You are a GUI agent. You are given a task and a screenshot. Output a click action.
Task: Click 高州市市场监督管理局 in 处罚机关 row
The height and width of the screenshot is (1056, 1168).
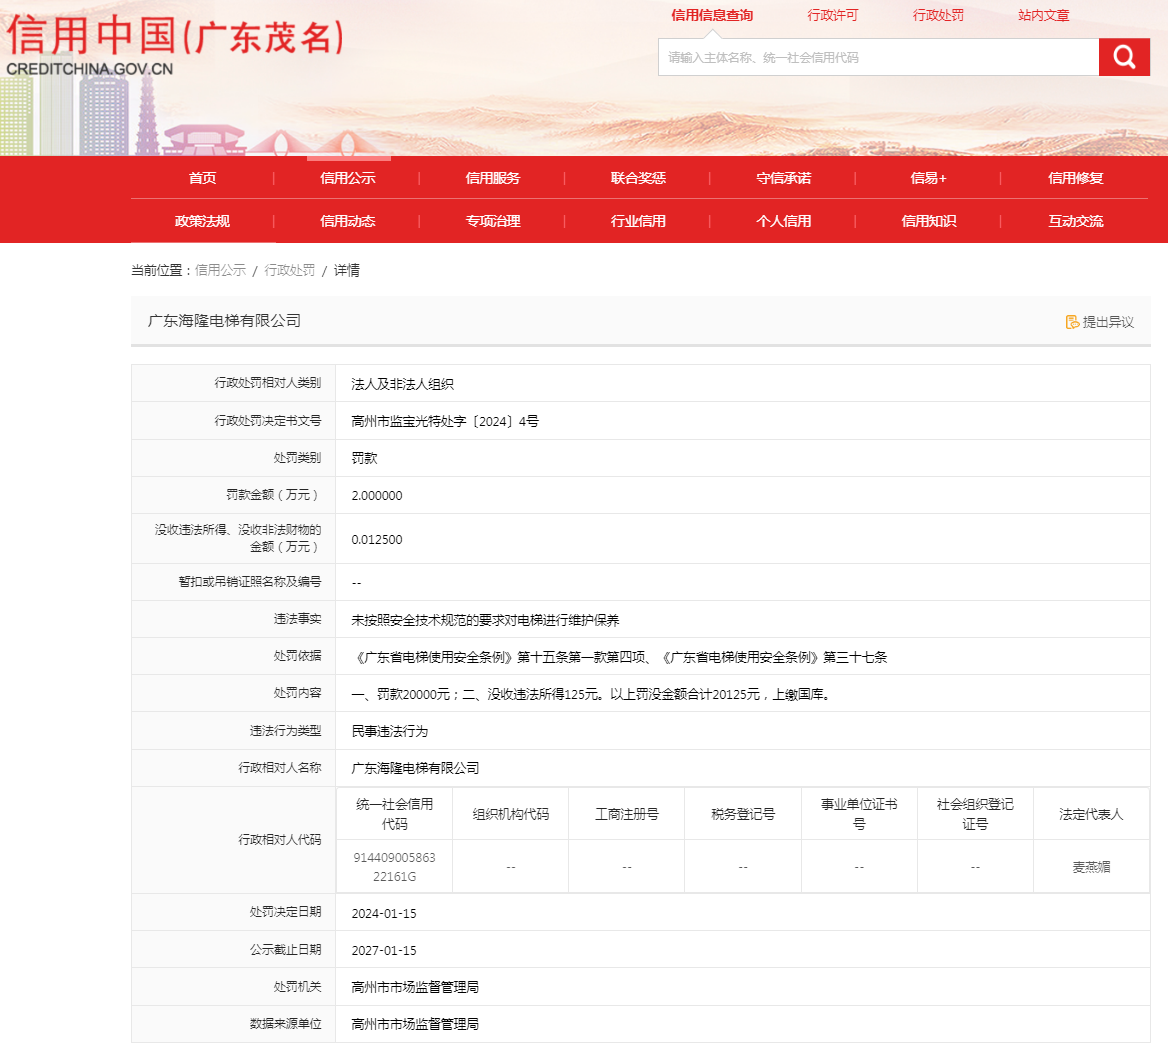(415, 987)
